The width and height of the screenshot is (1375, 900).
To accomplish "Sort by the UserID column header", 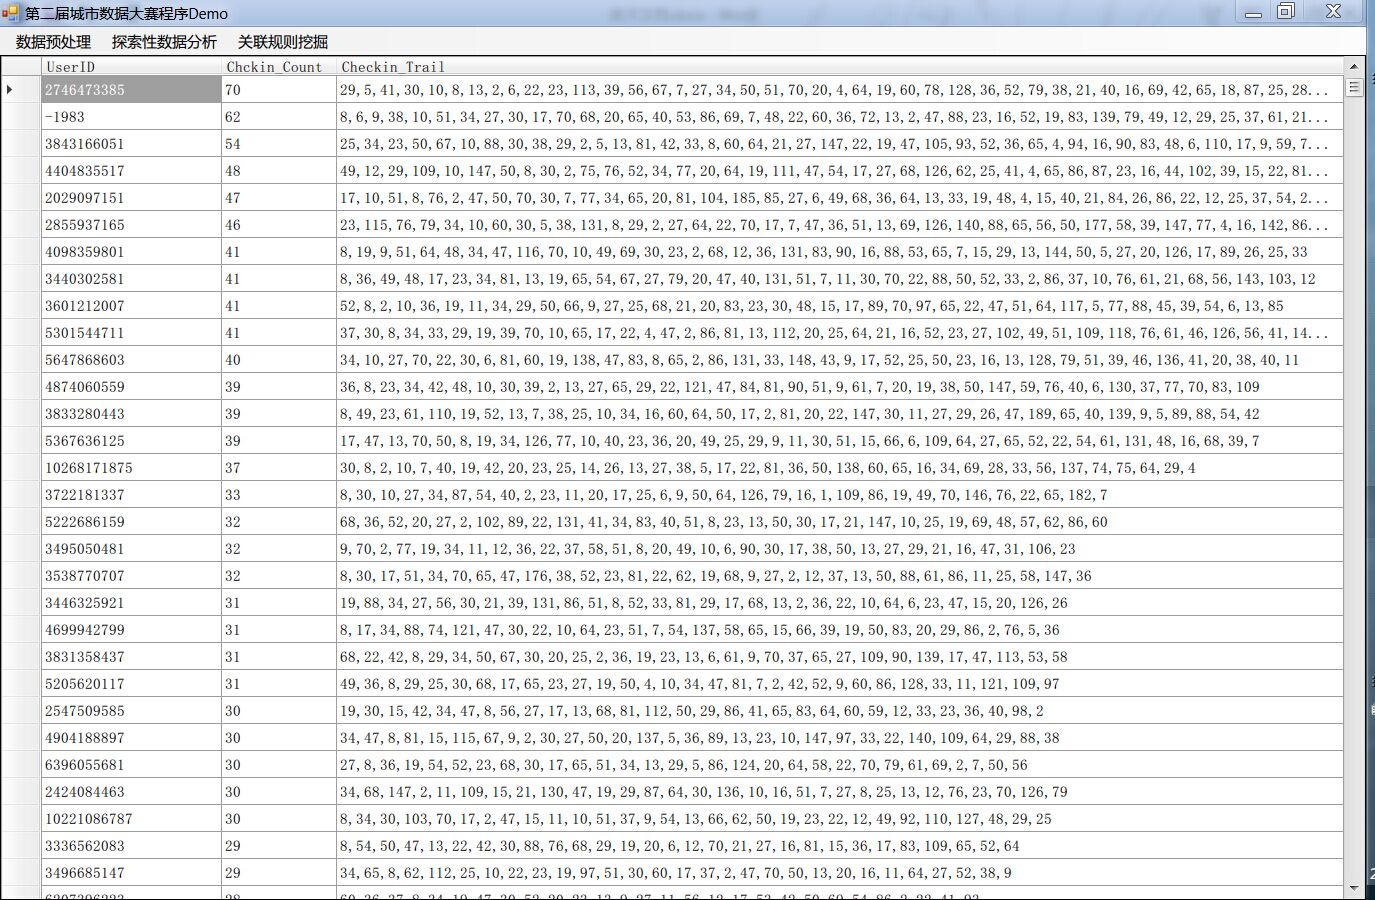I will (x=131, y=67).
